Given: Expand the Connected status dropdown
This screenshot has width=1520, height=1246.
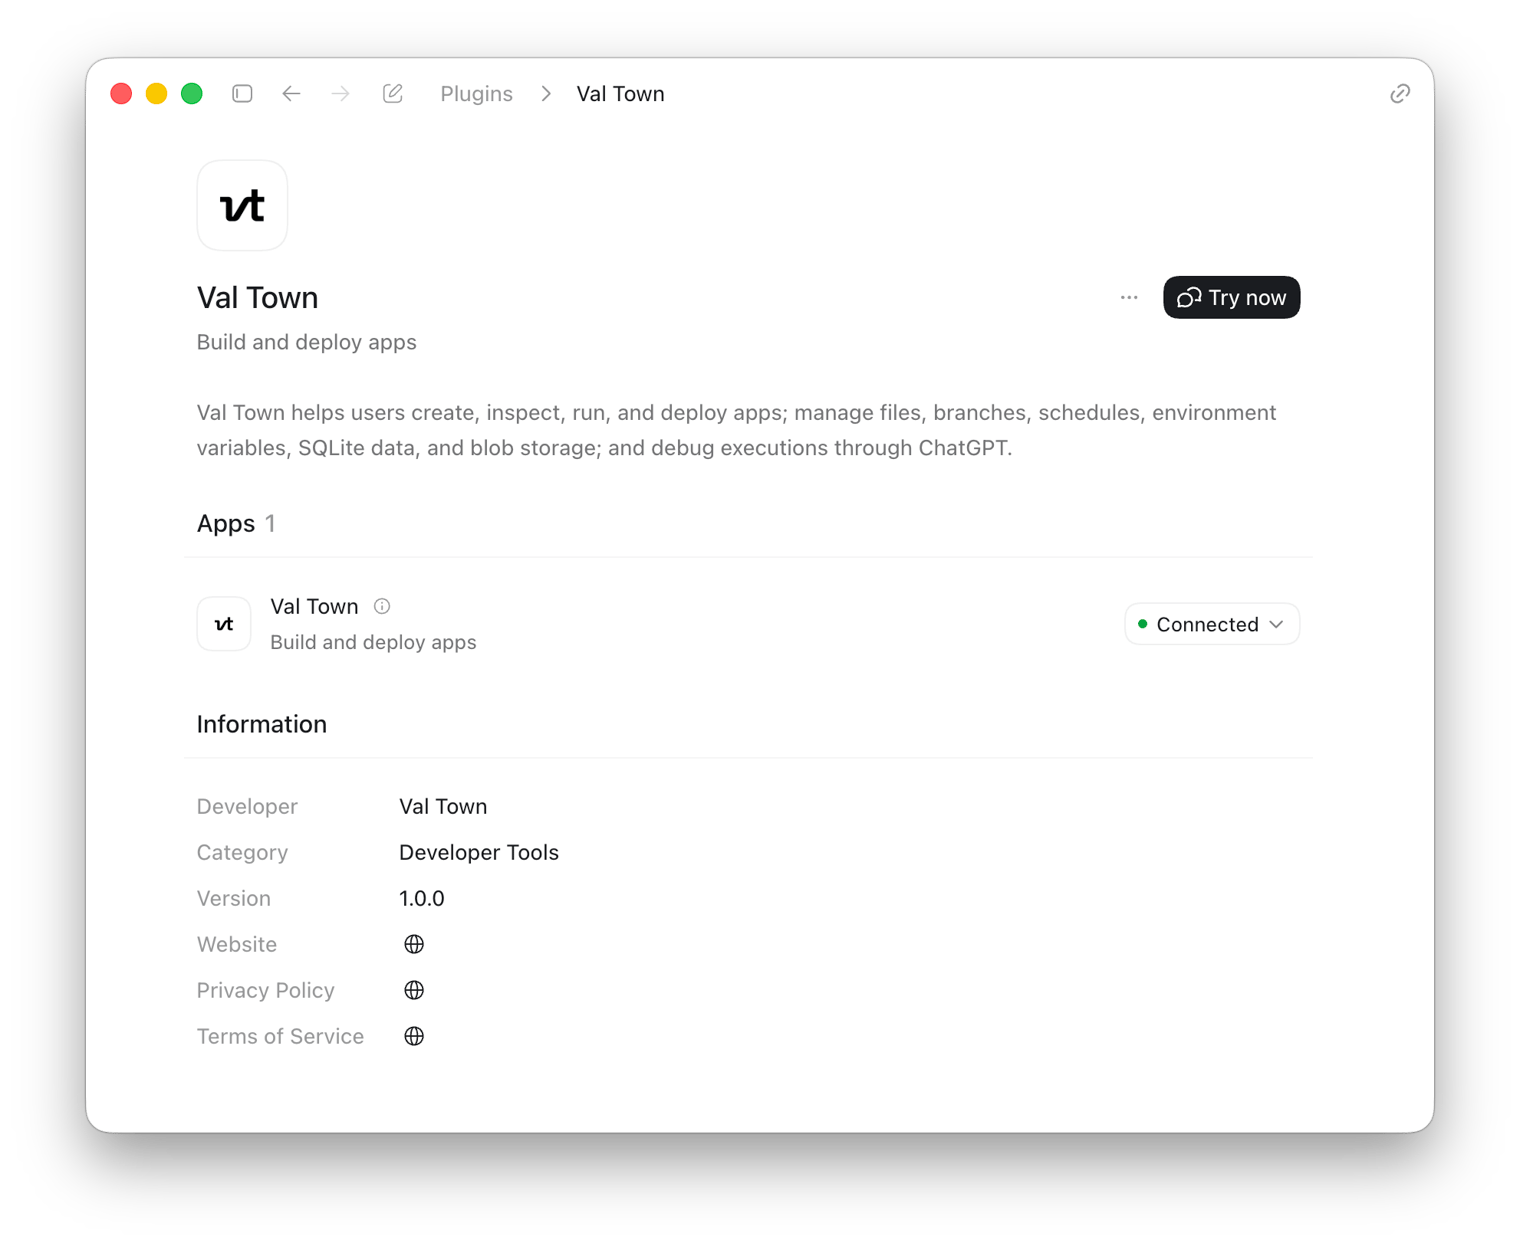Looking at the screenshot, I should click(1212, 624).
